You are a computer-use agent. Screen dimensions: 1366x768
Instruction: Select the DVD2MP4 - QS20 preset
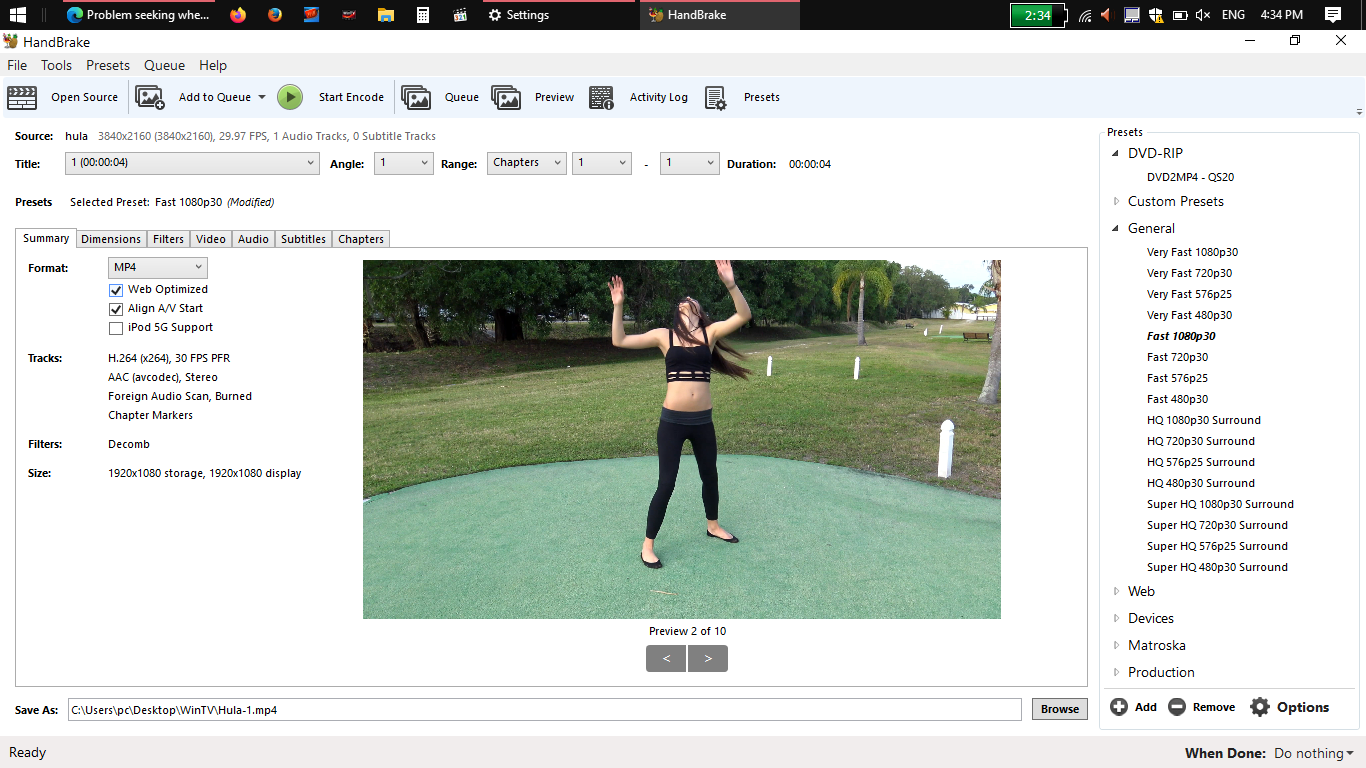point(1190,177)
